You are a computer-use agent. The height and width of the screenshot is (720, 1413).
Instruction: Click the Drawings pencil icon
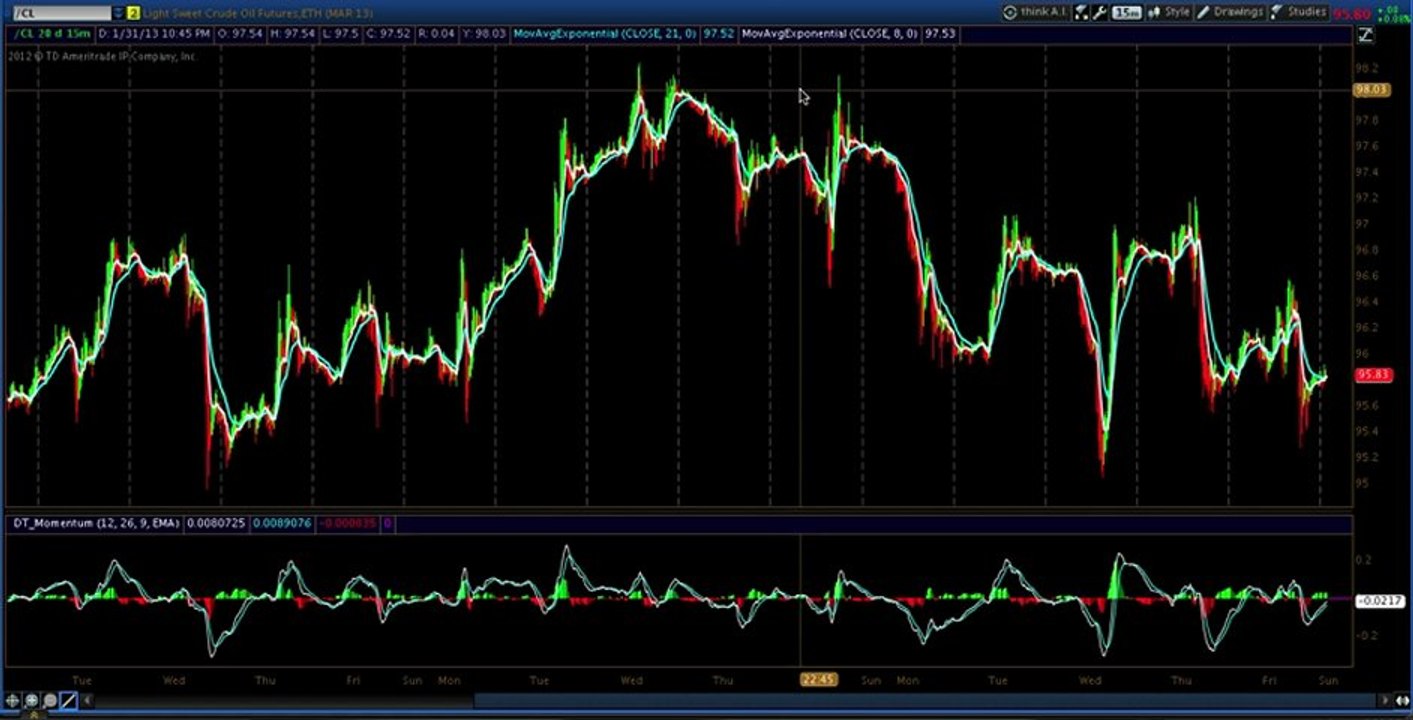1203,13
